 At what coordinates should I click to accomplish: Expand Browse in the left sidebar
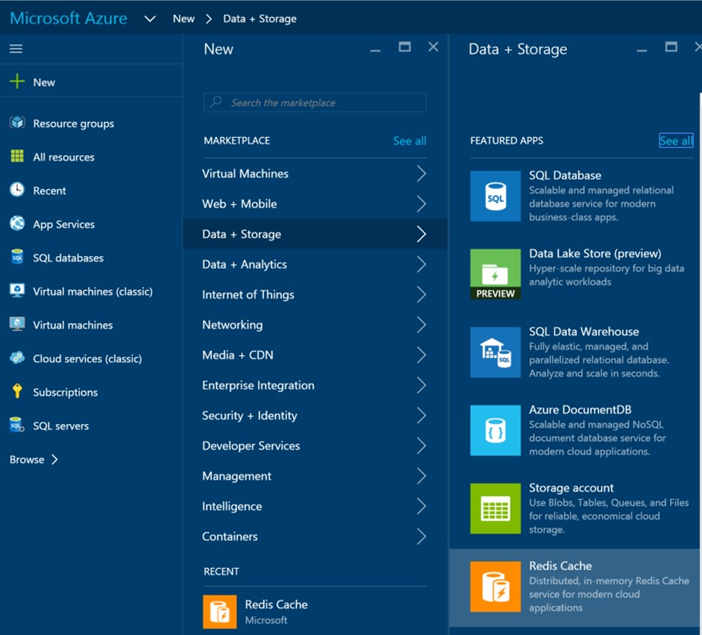point(34,460)
